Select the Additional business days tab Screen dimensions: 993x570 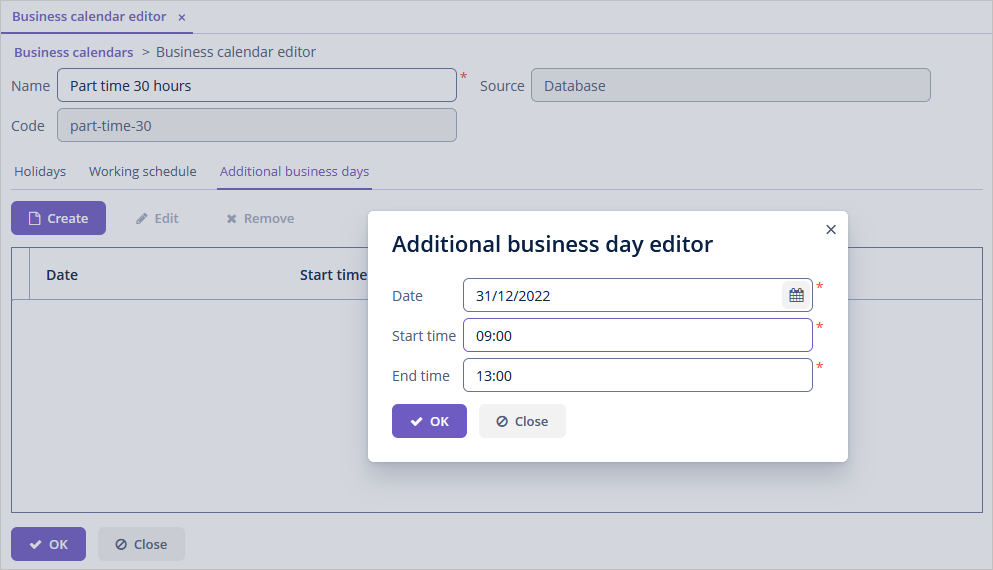pos(294,171)
